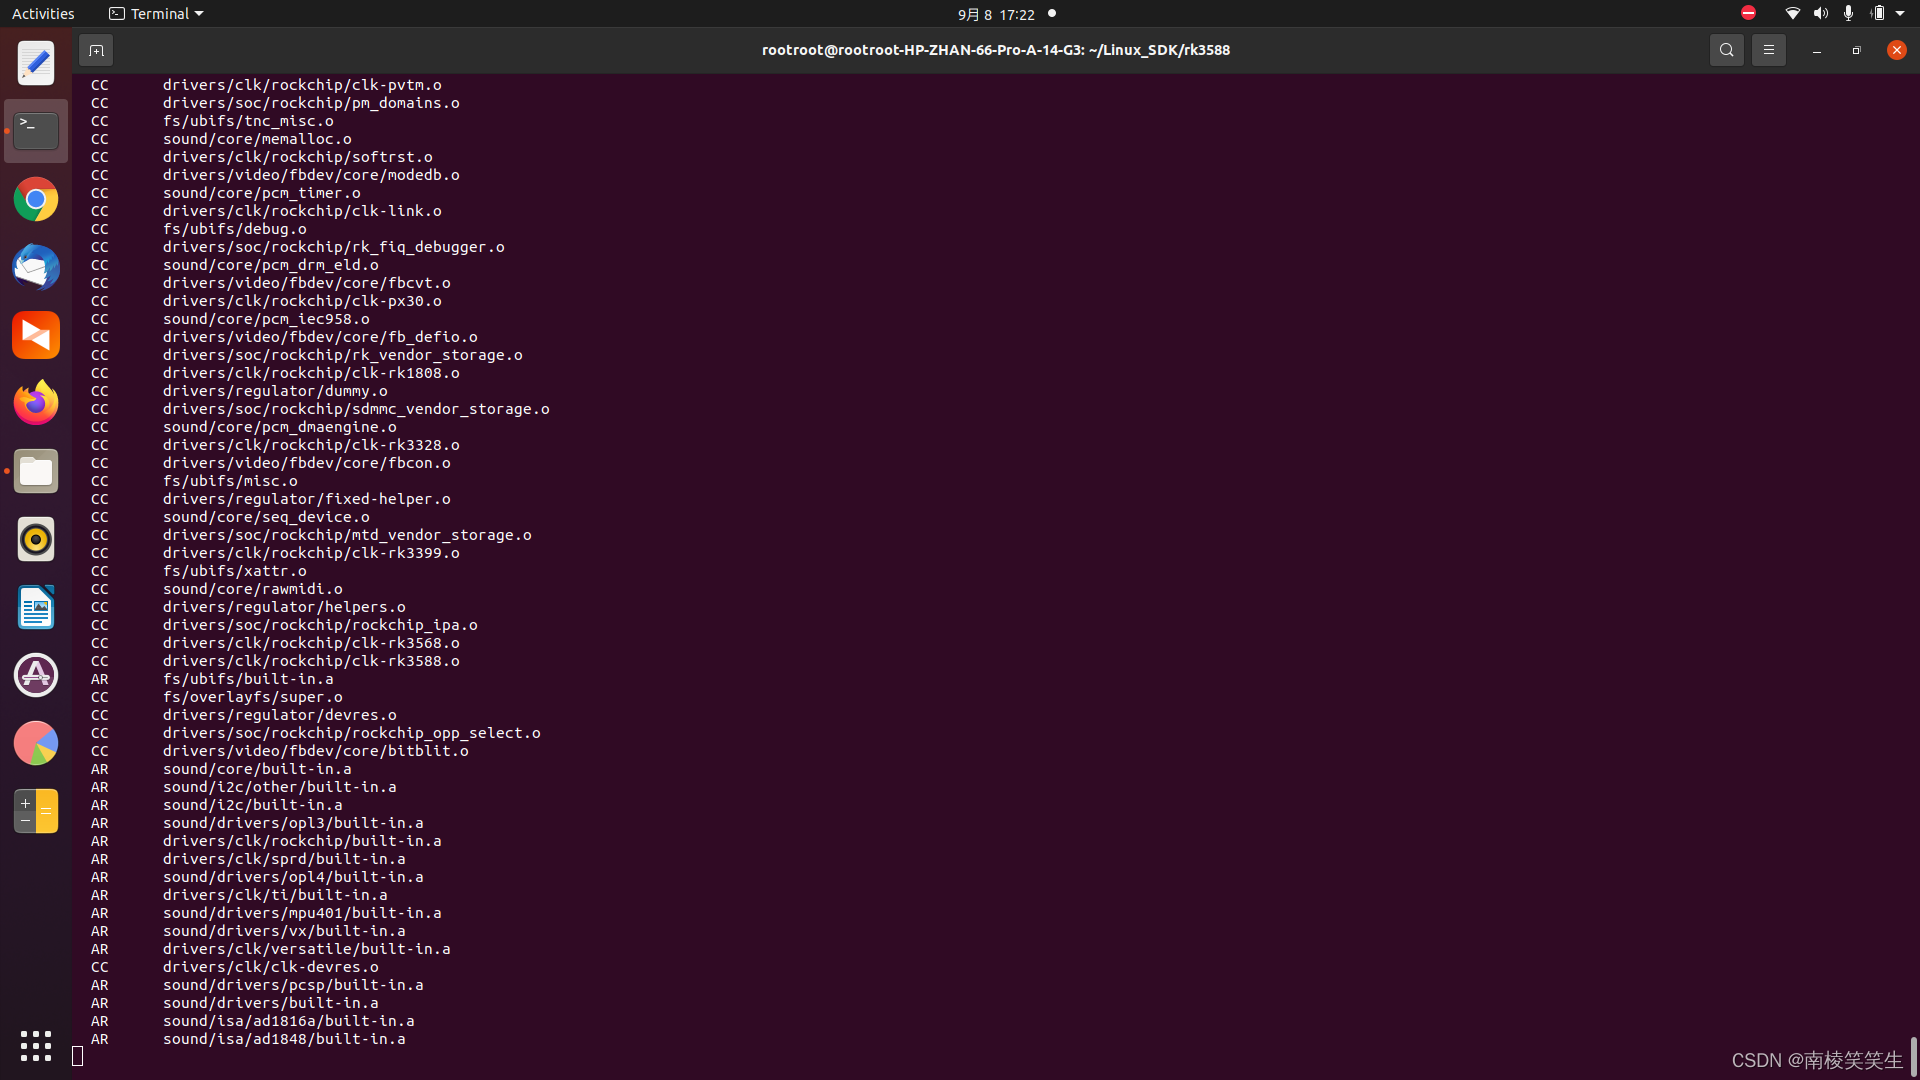Open the Files manager from dock

36,471
